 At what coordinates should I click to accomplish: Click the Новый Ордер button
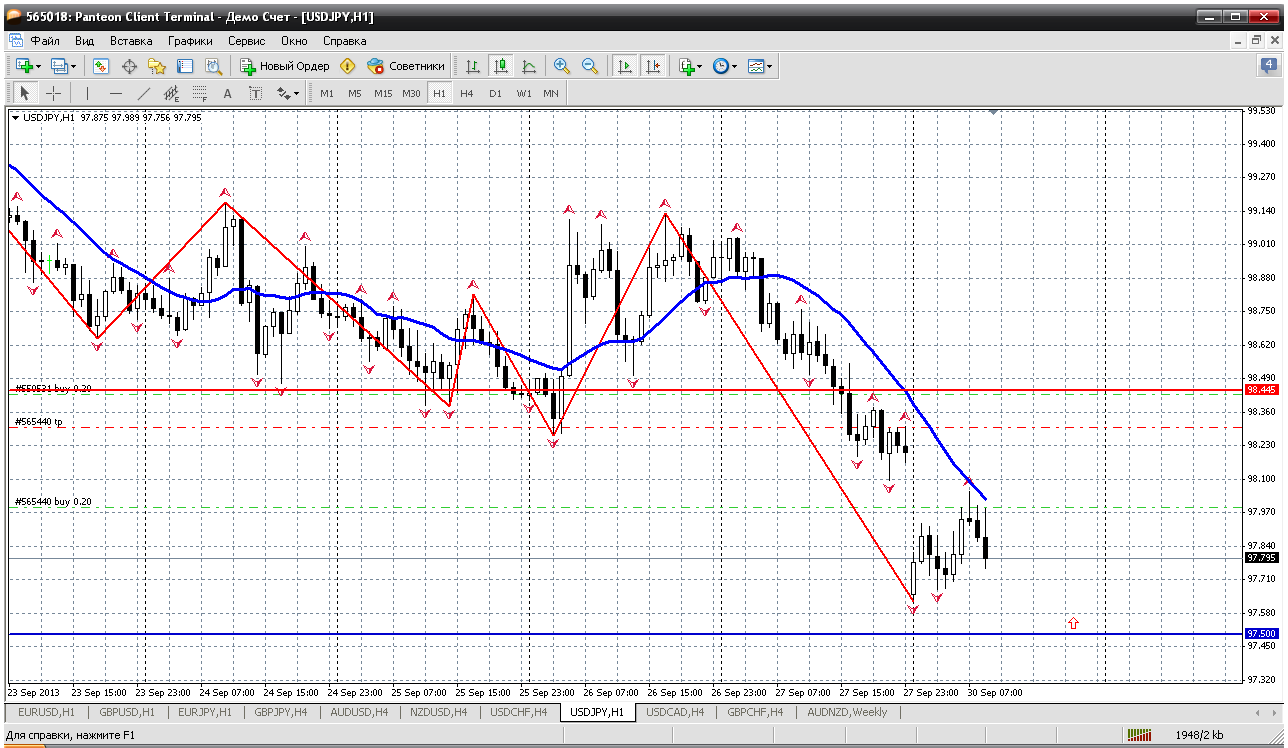coord(285,66)
